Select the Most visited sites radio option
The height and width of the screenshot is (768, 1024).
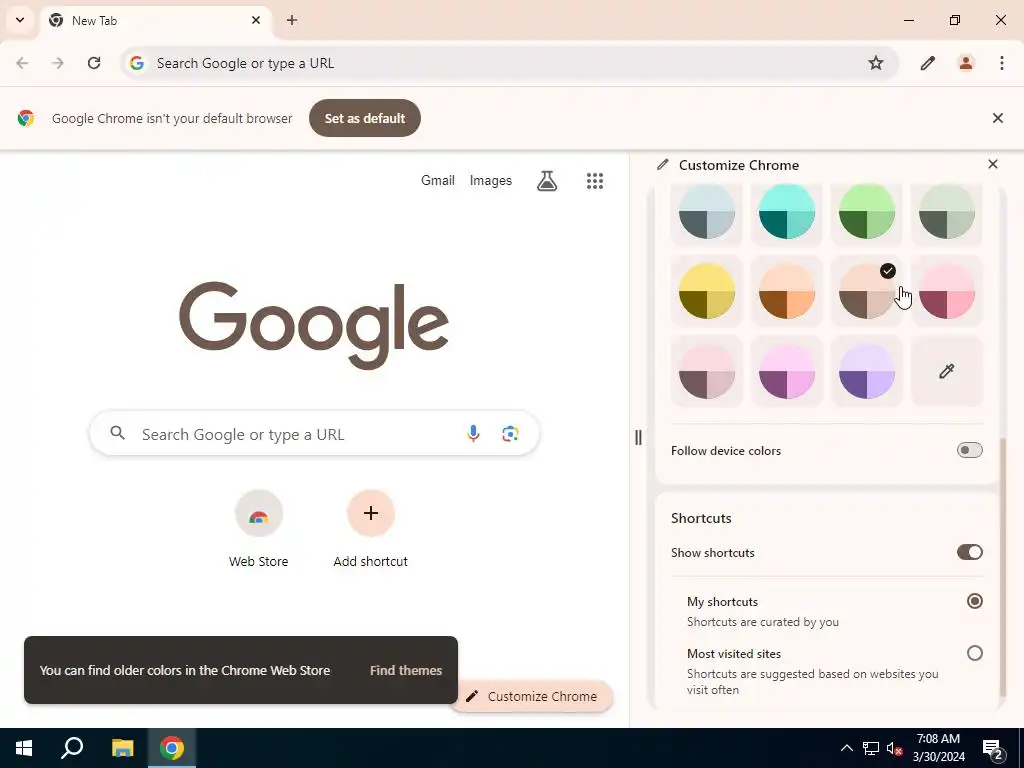click(x=974, y=653)
